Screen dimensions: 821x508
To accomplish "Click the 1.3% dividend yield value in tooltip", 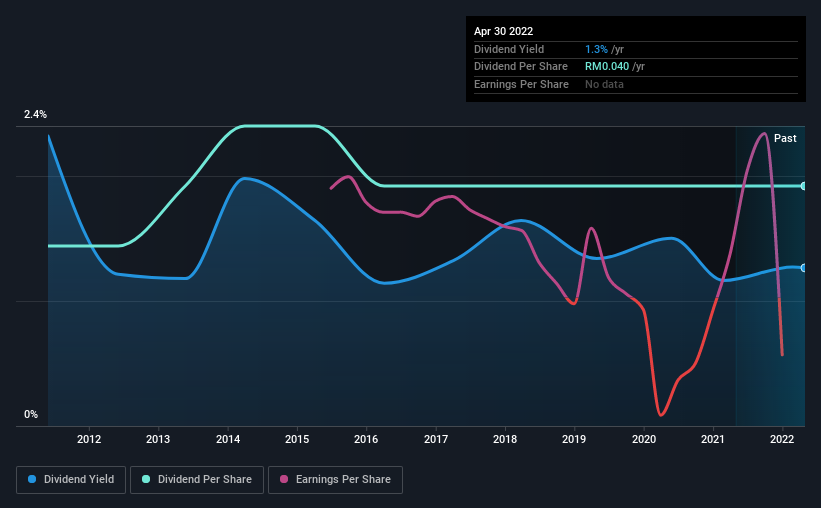I will (x=596, y=49).
